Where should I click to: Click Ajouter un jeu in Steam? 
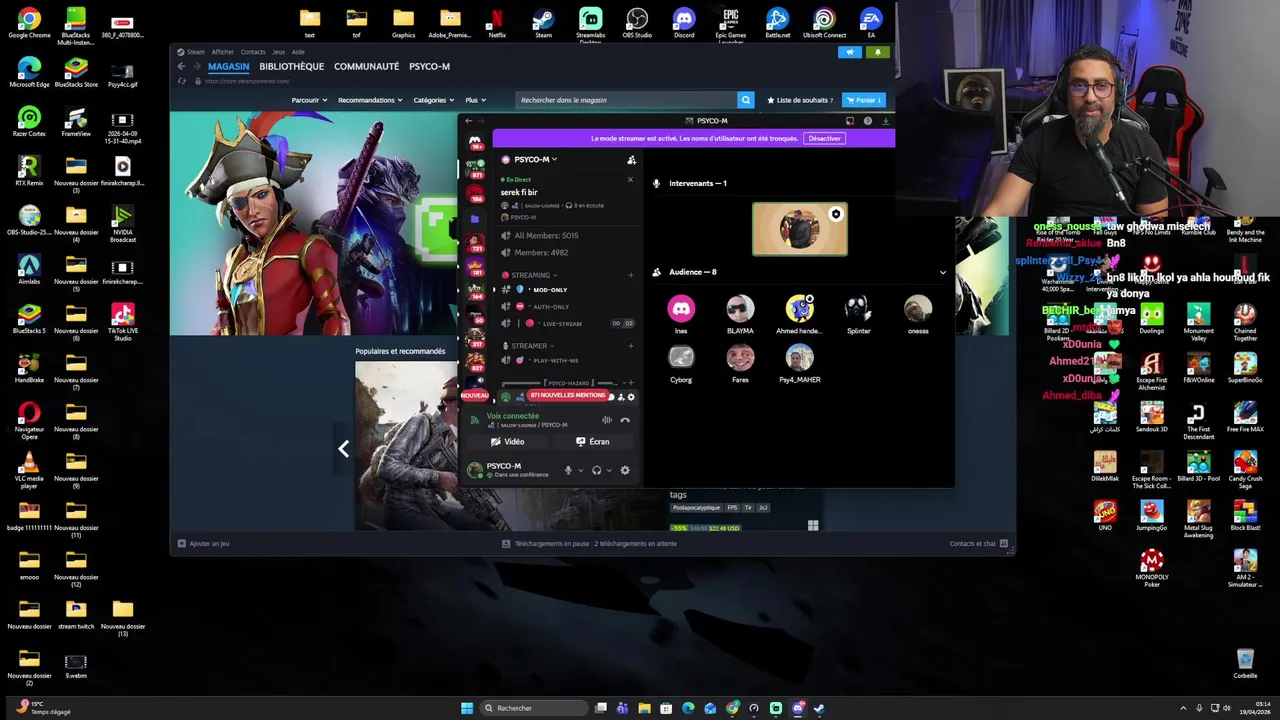coord(203,544)
